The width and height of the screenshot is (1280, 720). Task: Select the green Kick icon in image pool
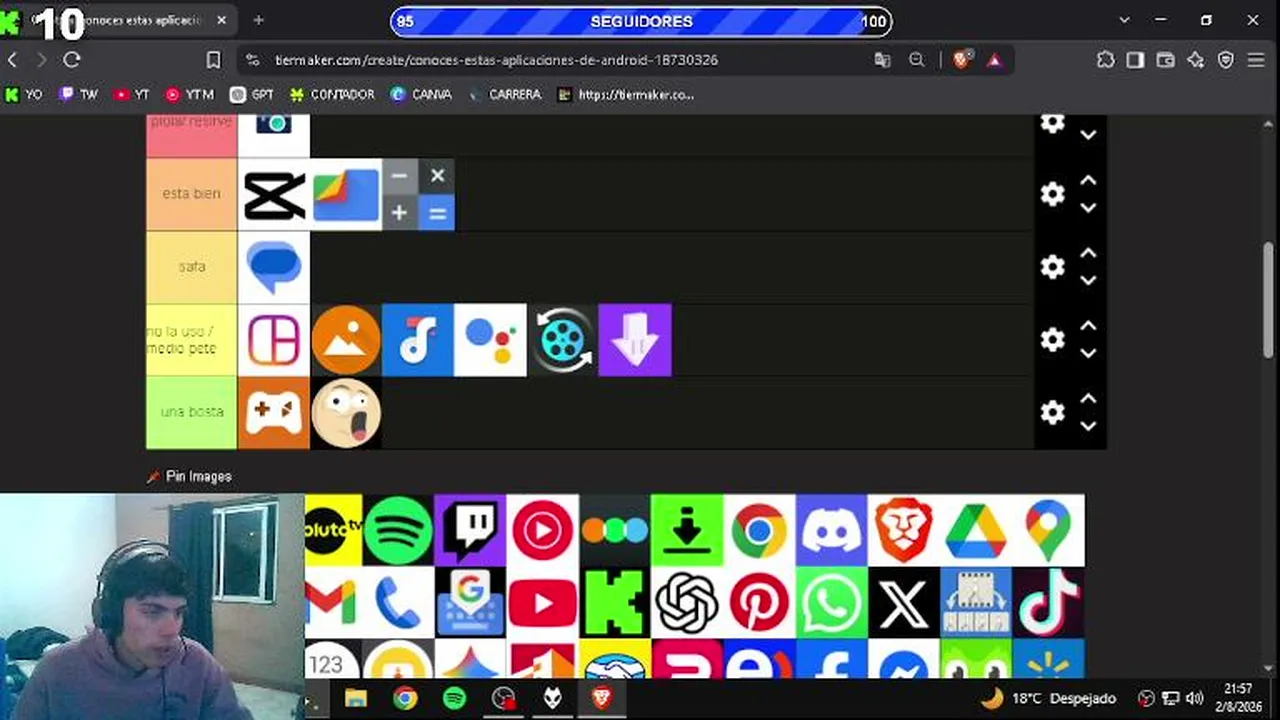click(614, 602)
